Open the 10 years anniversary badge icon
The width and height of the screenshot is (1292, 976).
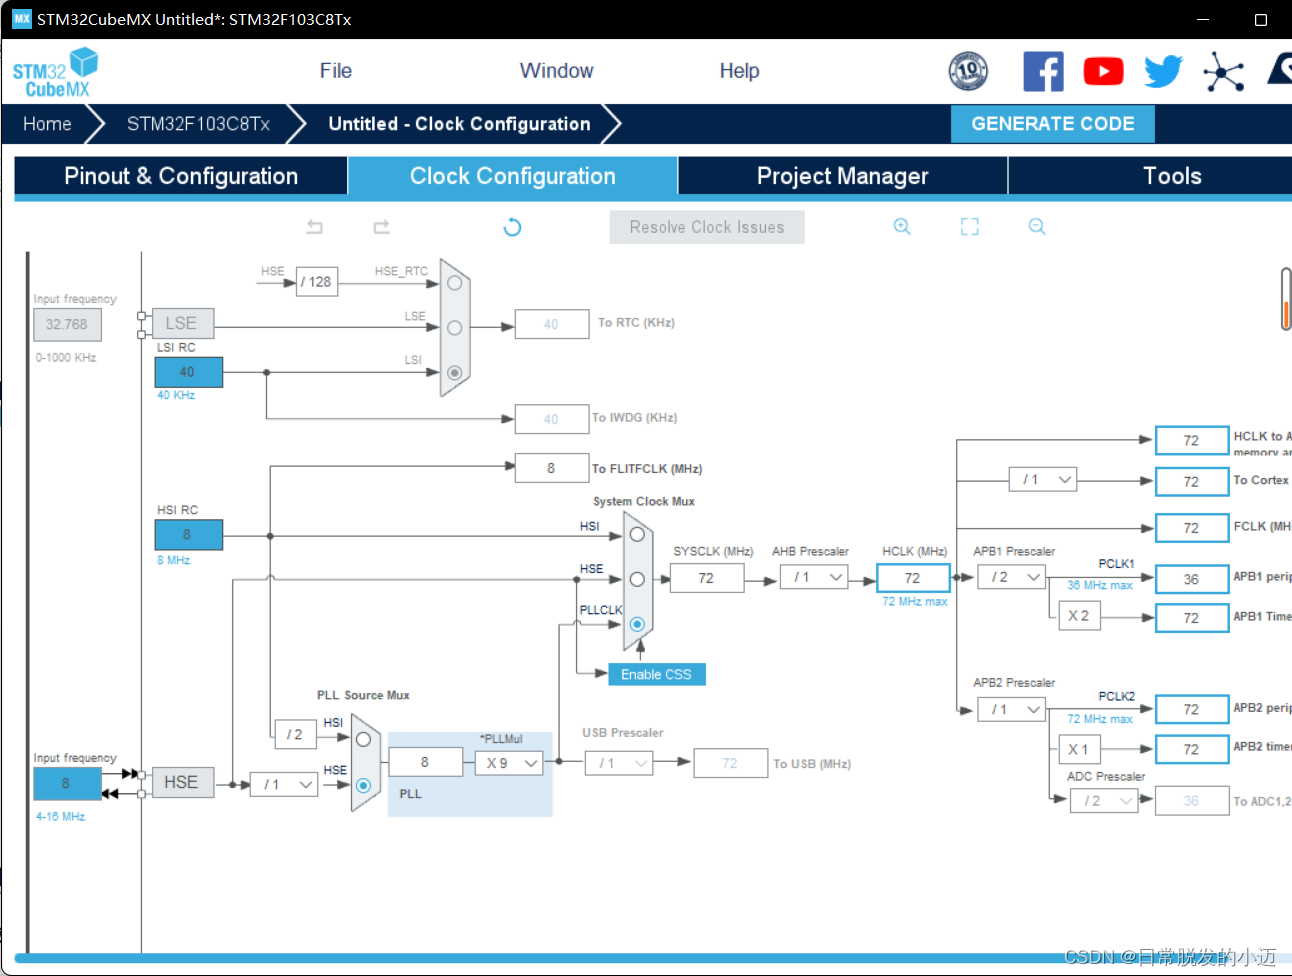[x=968, y=71]
